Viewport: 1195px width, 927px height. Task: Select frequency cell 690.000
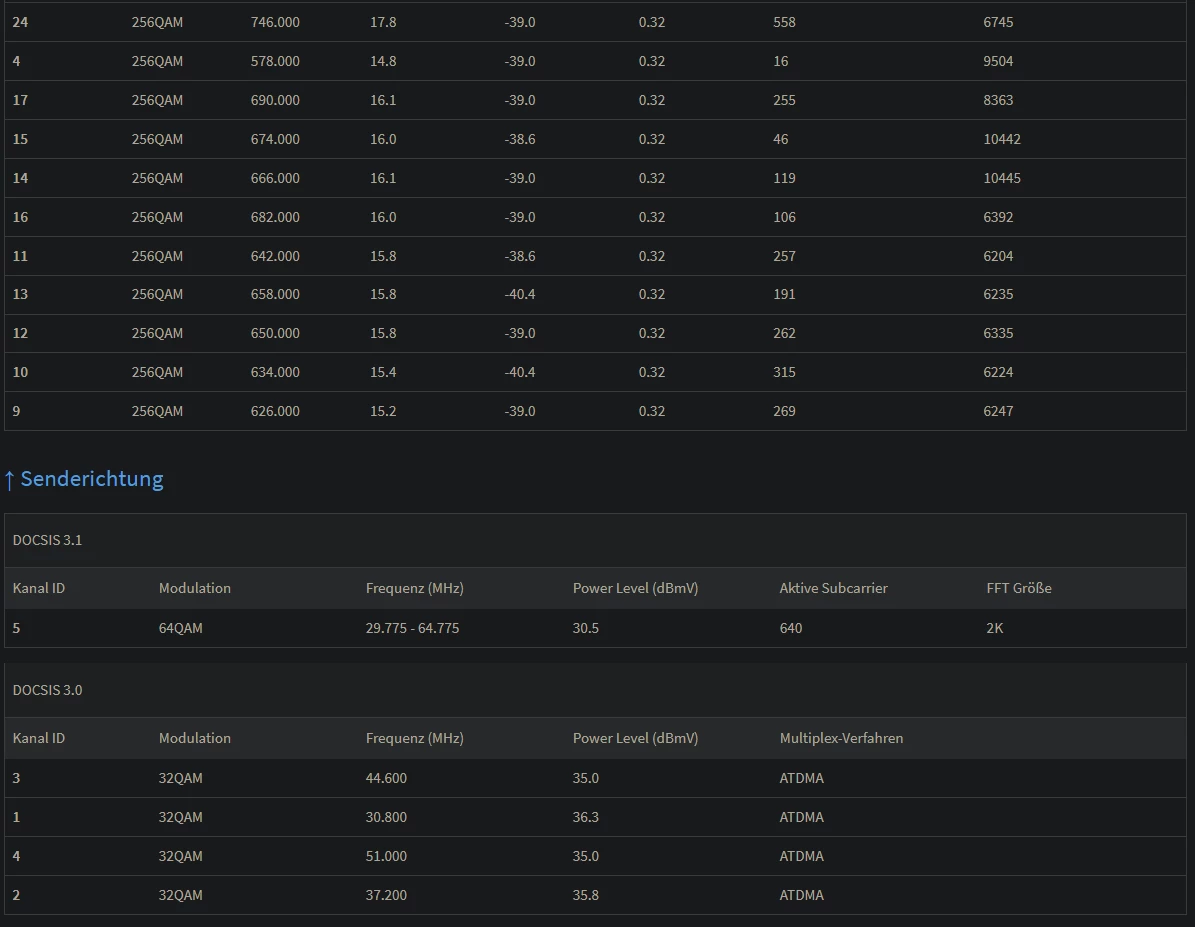pos(275,100)
